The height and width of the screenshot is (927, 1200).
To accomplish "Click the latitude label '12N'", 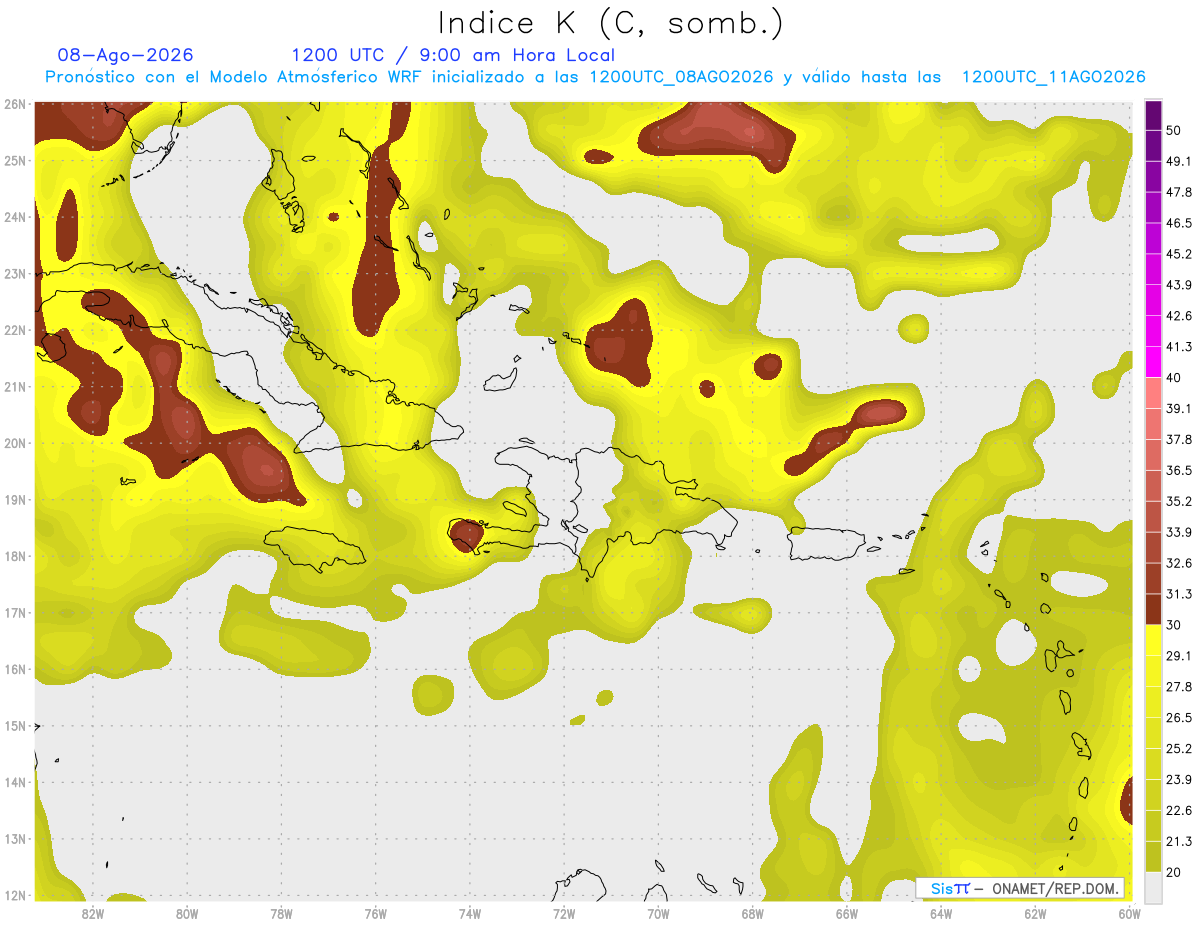I will tap(15, 895).
